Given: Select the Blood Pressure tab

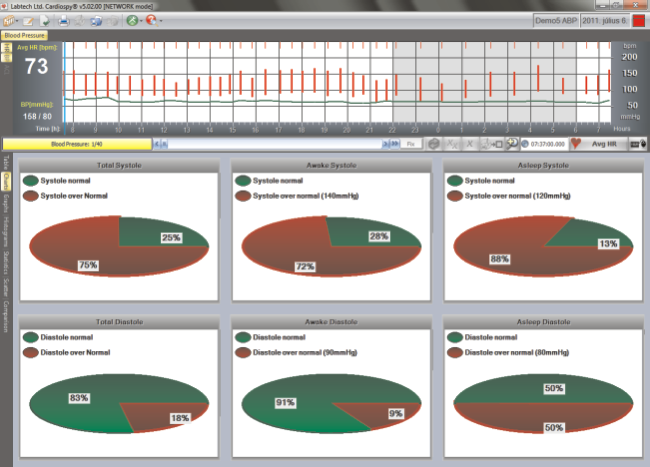Looking at the screenshot, I should pos(24,36).
